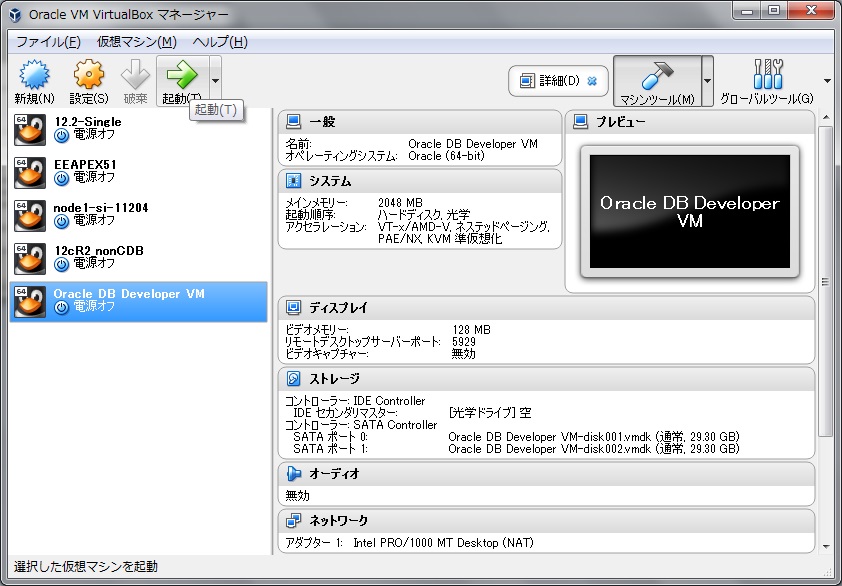
Task: Click status bar text '選択した仮想マシンを起動'
Action: click(x=86, y=567)
